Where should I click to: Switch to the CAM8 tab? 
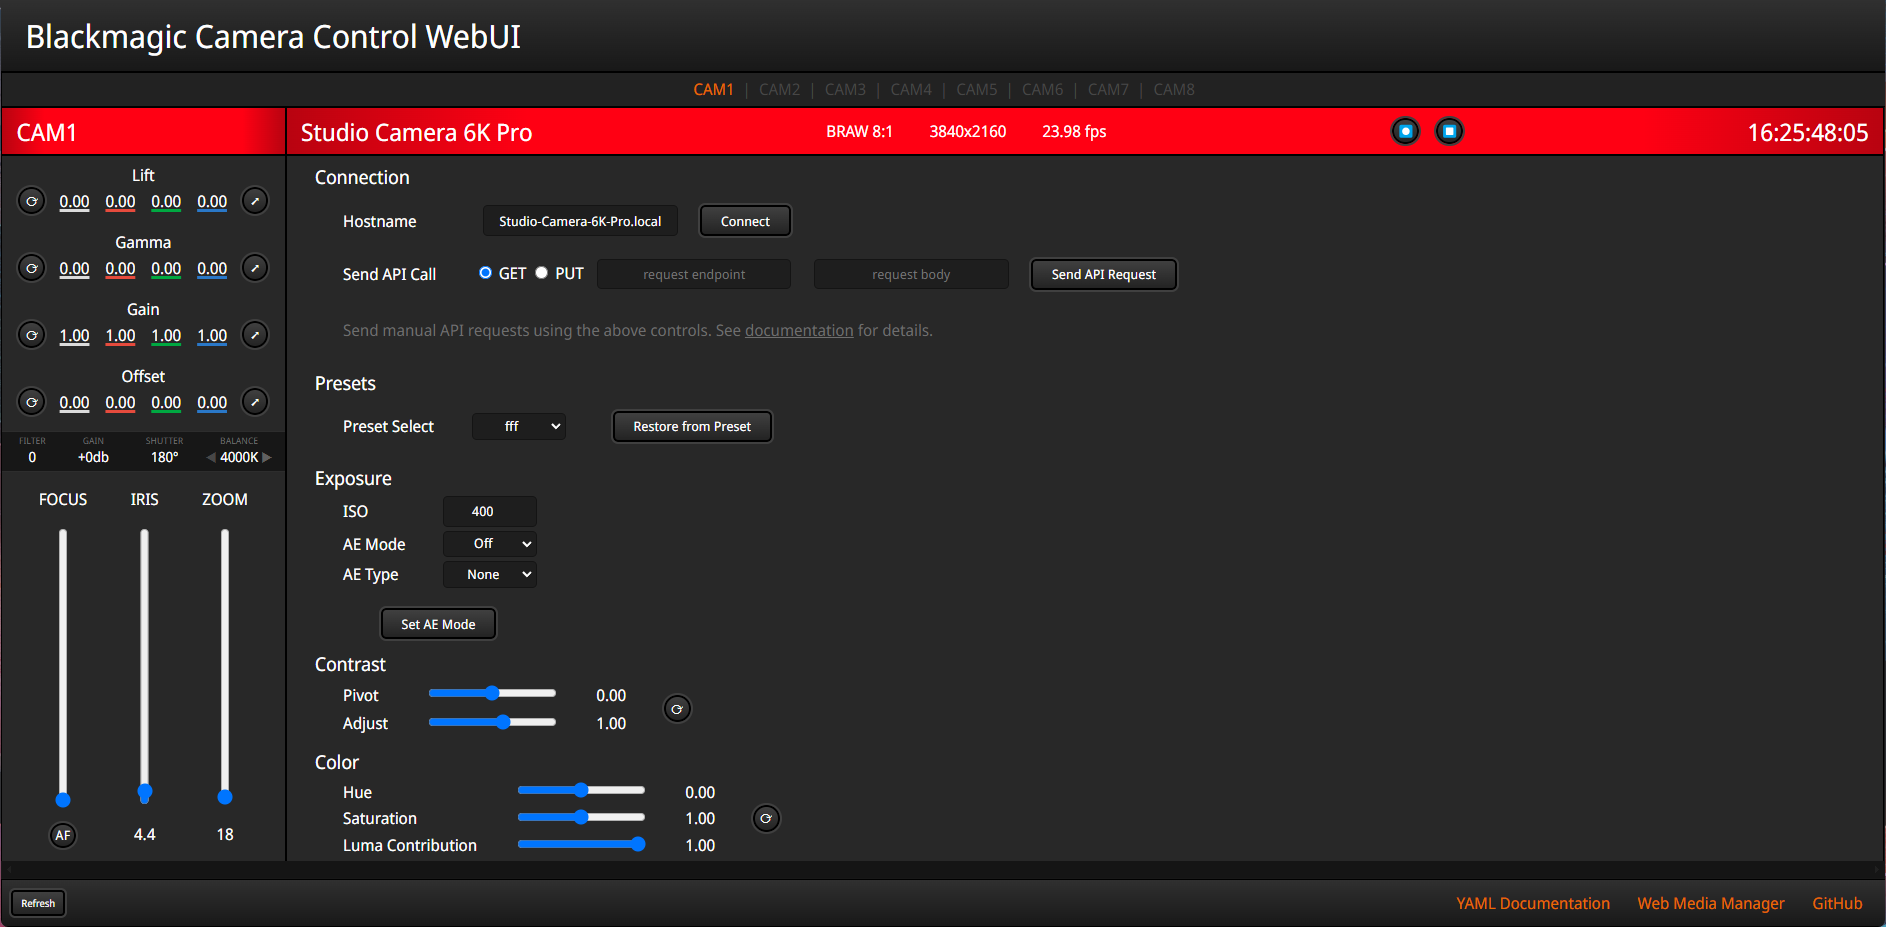1174,90
